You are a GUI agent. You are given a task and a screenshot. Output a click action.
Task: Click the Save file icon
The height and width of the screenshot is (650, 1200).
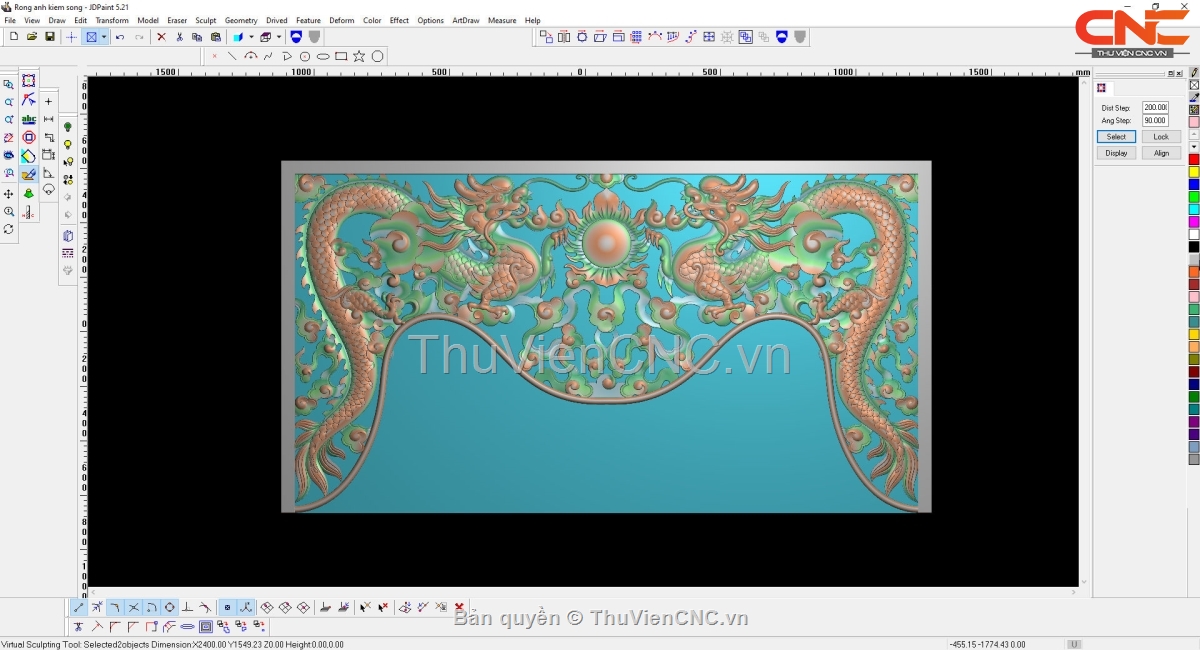click(49, 37)
